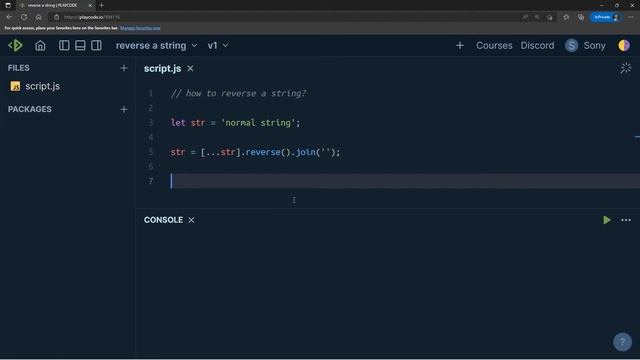Expand the v1 version dropdown
The width and height of the screenshot is (640, 360).
[x=218, y=45]
